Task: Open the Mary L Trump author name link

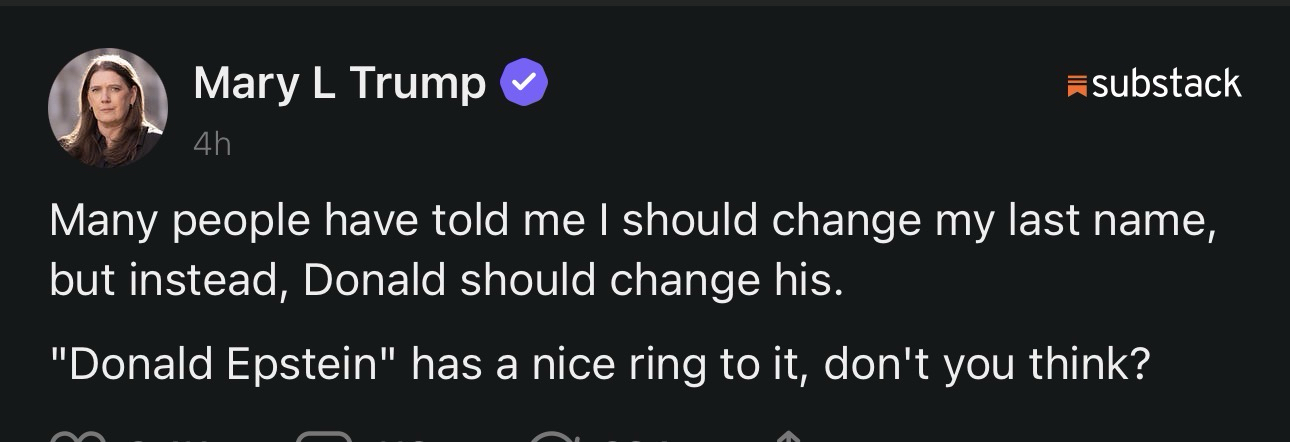Action: coord(340,83)
